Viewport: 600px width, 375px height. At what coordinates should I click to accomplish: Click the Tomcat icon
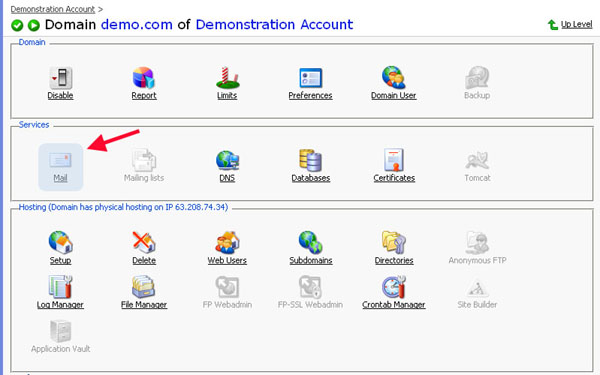point(477,161)
